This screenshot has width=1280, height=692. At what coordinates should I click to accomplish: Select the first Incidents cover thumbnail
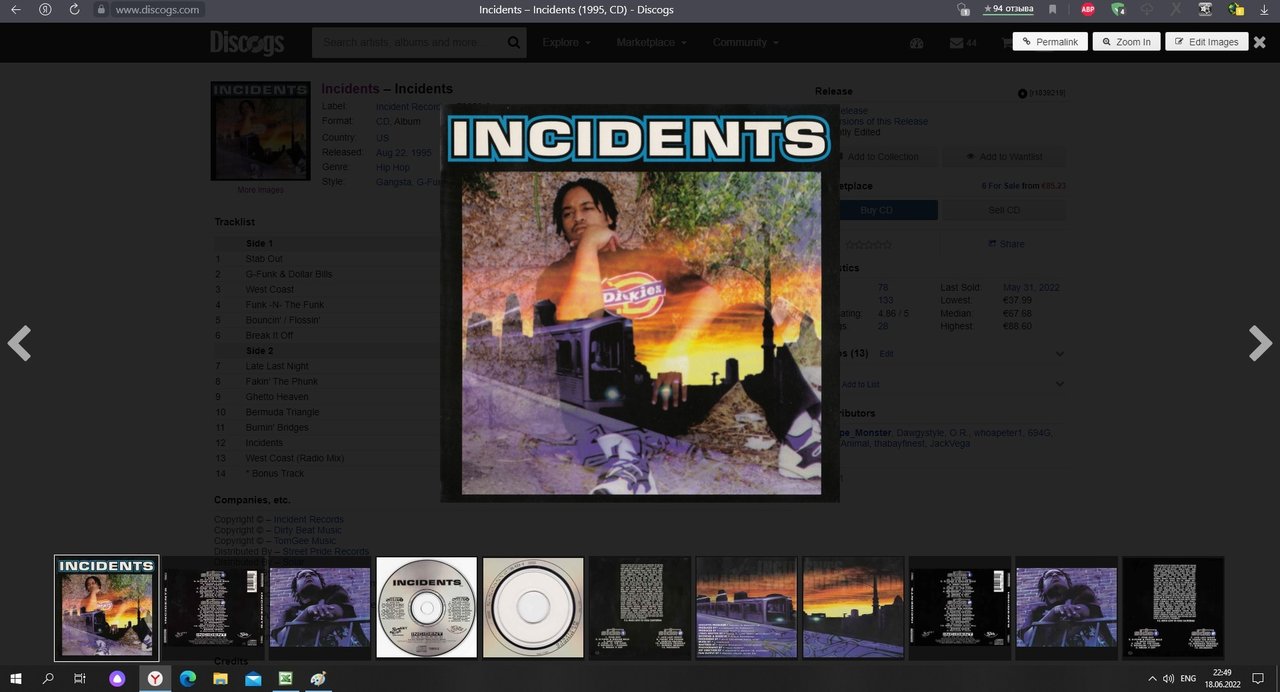pos(106,607)
